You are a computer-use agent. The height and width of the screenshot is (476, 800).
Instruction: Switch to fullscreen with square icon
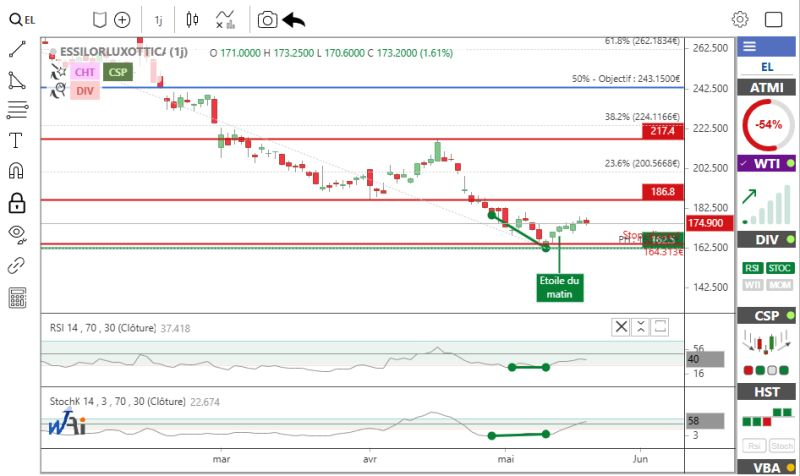point(773,19)
